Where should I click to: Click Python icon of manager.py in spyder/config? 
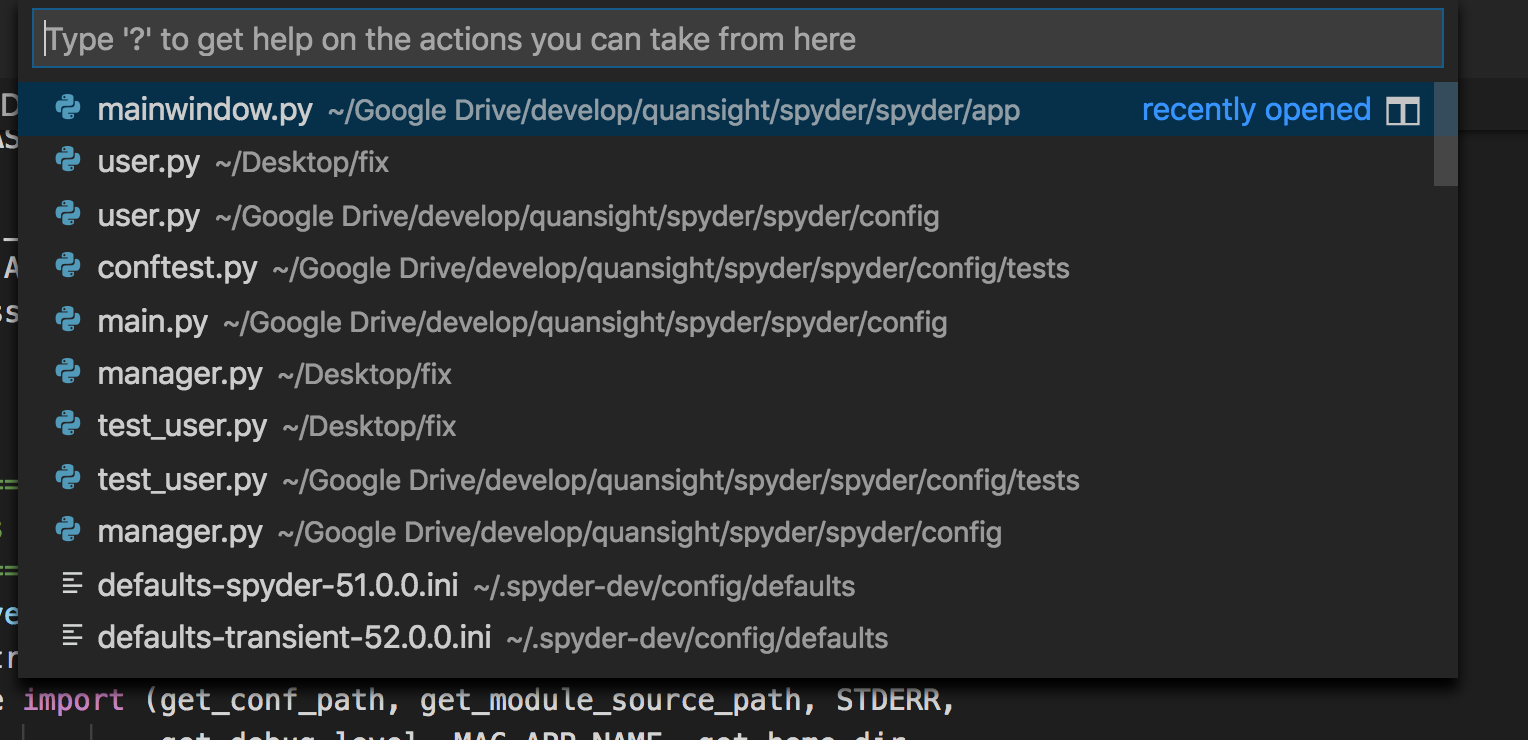coord(68,530)
